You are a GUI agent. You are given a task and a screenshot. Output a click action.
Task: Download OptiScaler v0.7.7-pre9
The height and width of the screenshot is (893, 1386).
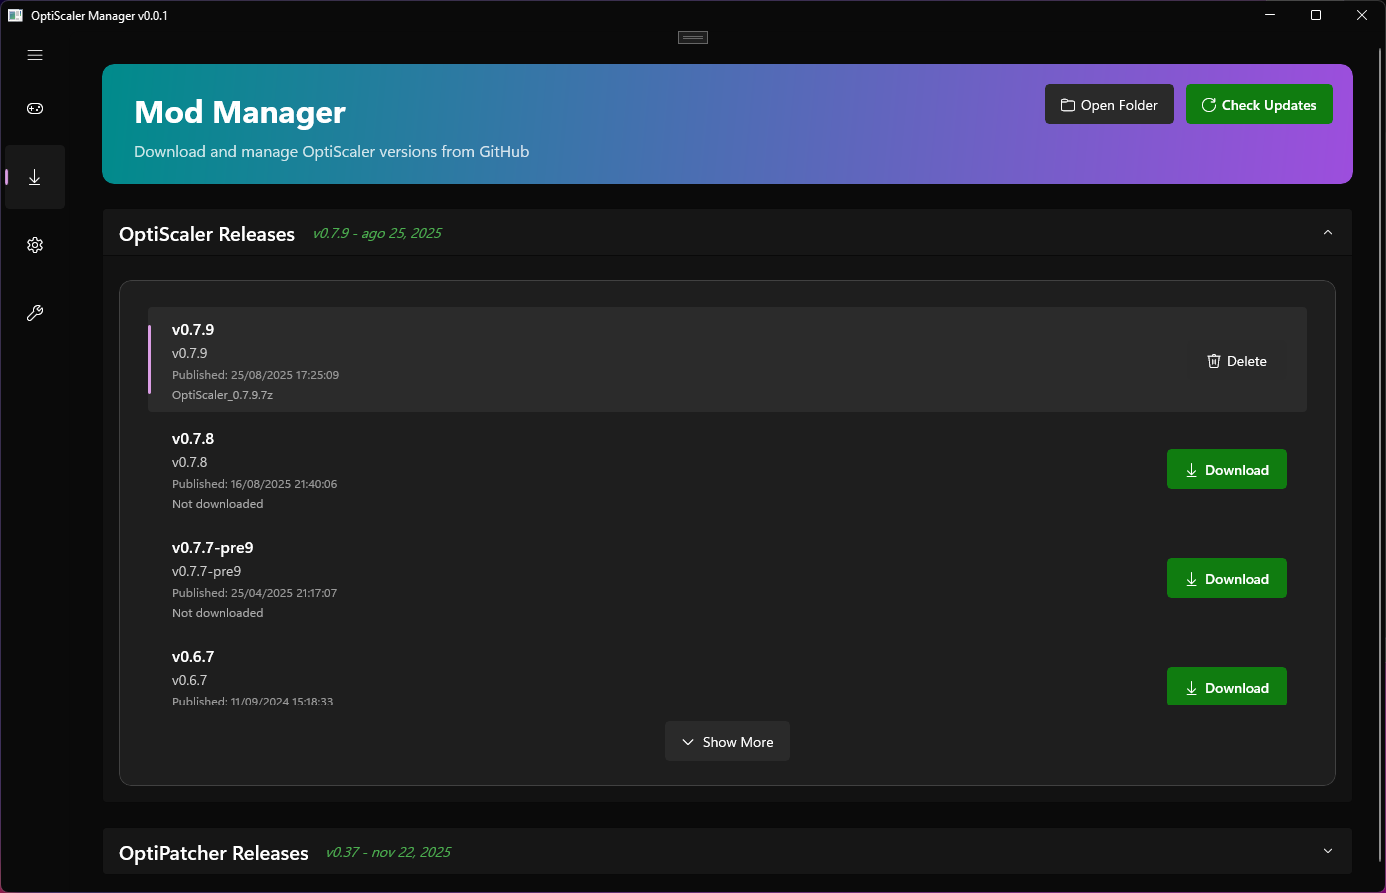point(1227,579)
